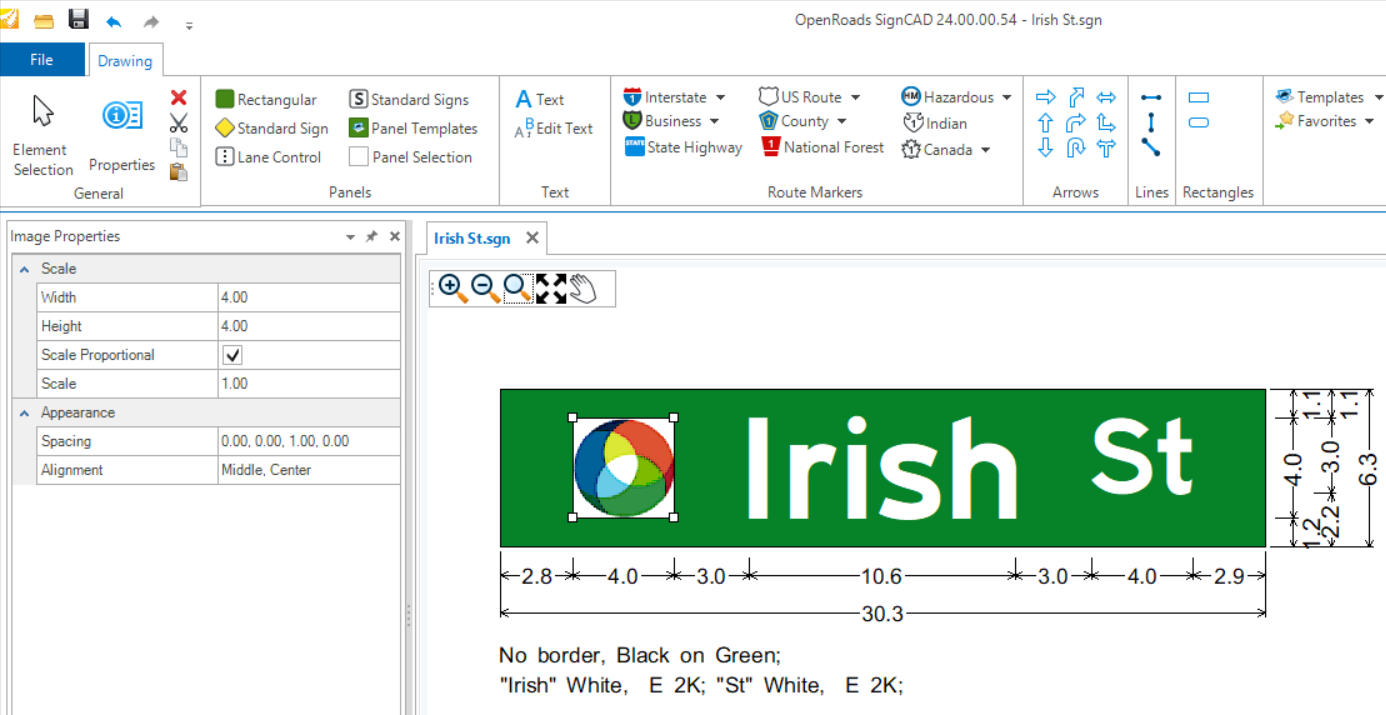The height and width of the screenshot is (715, 1386).
Task: Select the Pan hand tool
Action: pyautogui.click(x=583, y=289)
